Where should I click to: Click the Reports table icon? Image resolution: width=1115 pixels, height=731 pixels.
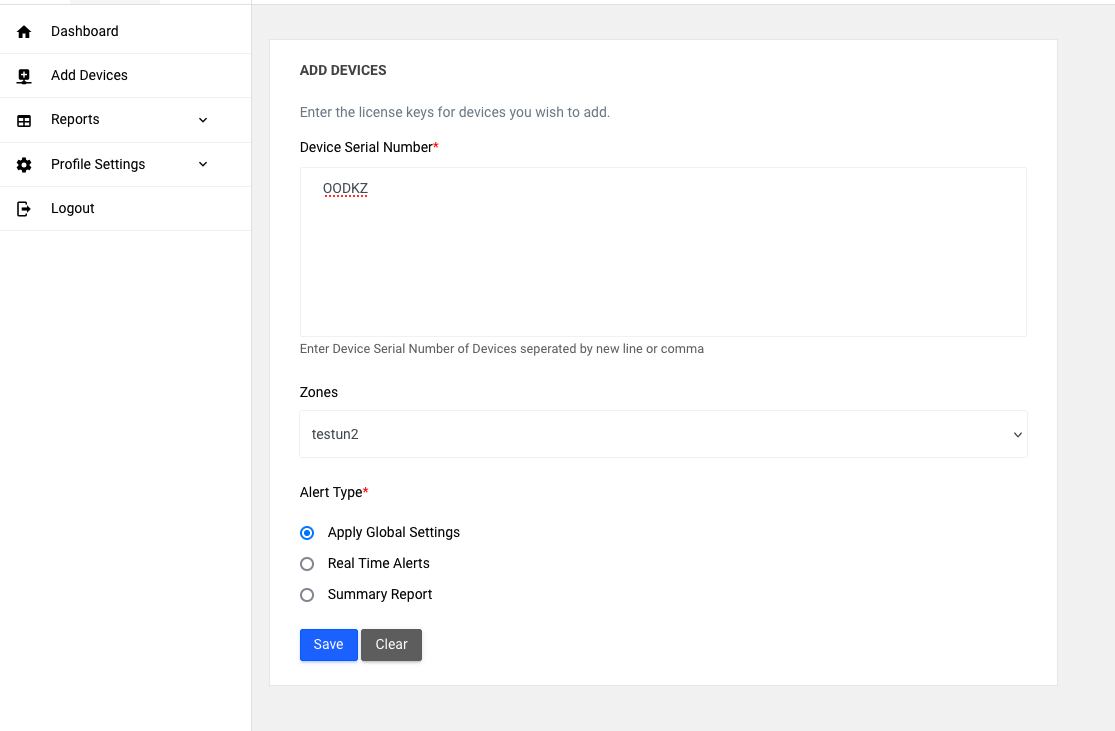(25, 120)
